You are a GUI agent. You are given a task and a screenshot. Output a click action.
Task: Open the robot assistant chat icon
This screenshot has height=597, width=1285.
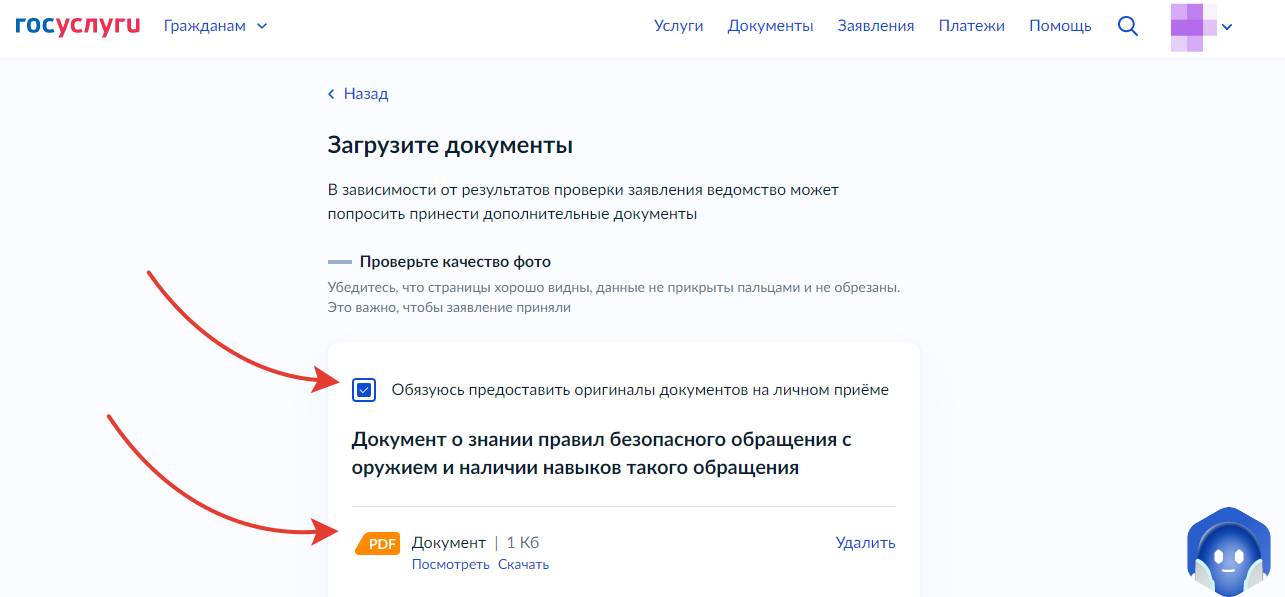click(1227, 552)
